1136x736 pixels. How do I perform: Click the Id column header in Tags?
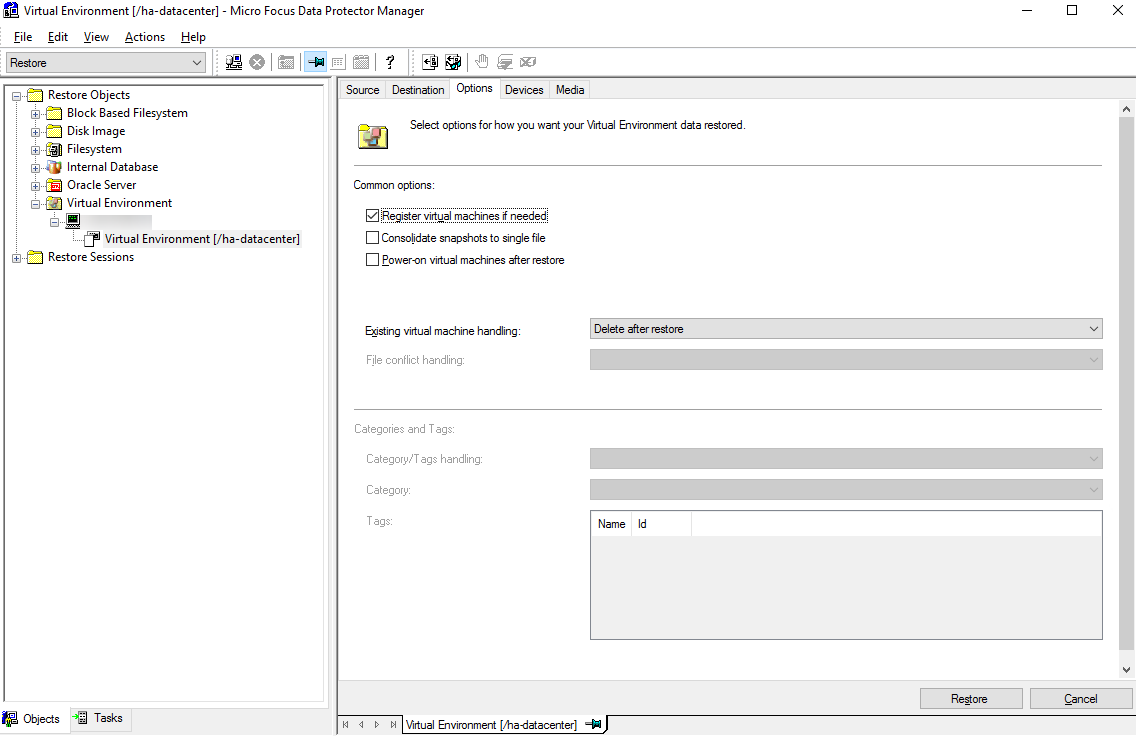662,524
